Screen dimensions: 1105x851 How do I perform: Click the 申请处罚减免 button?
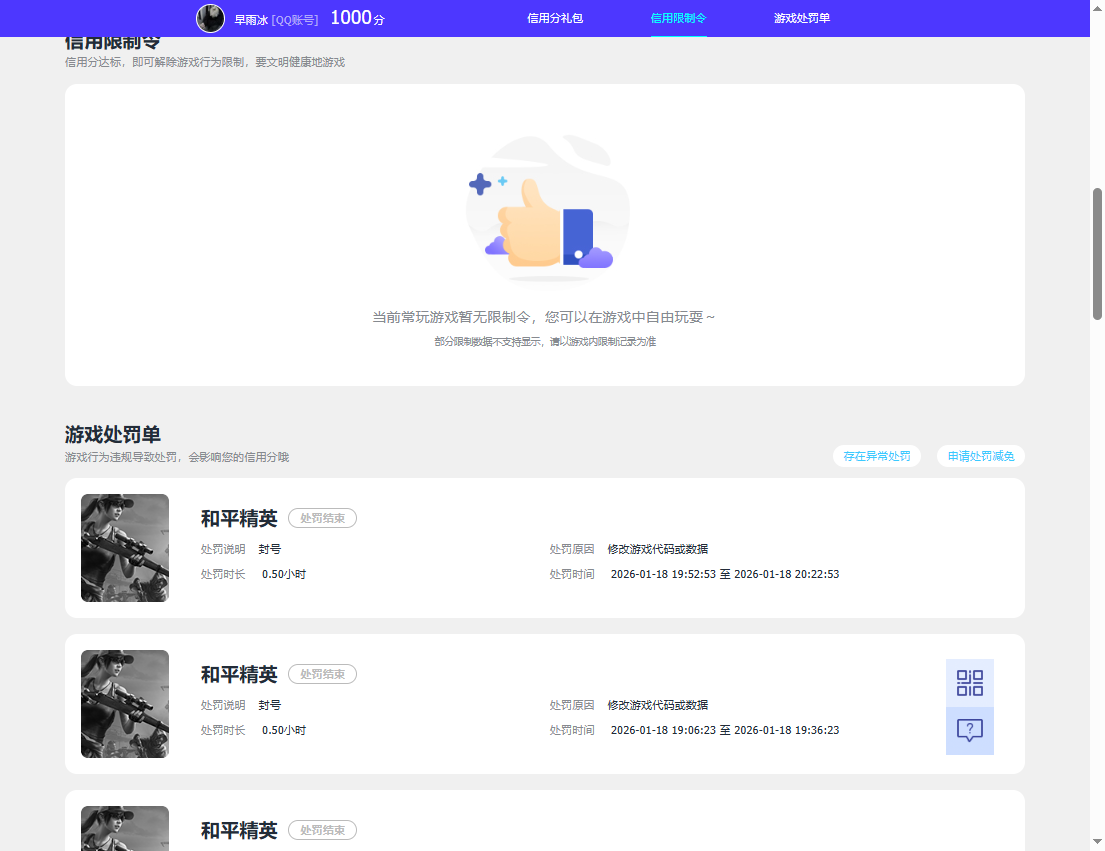click(980, 456)
